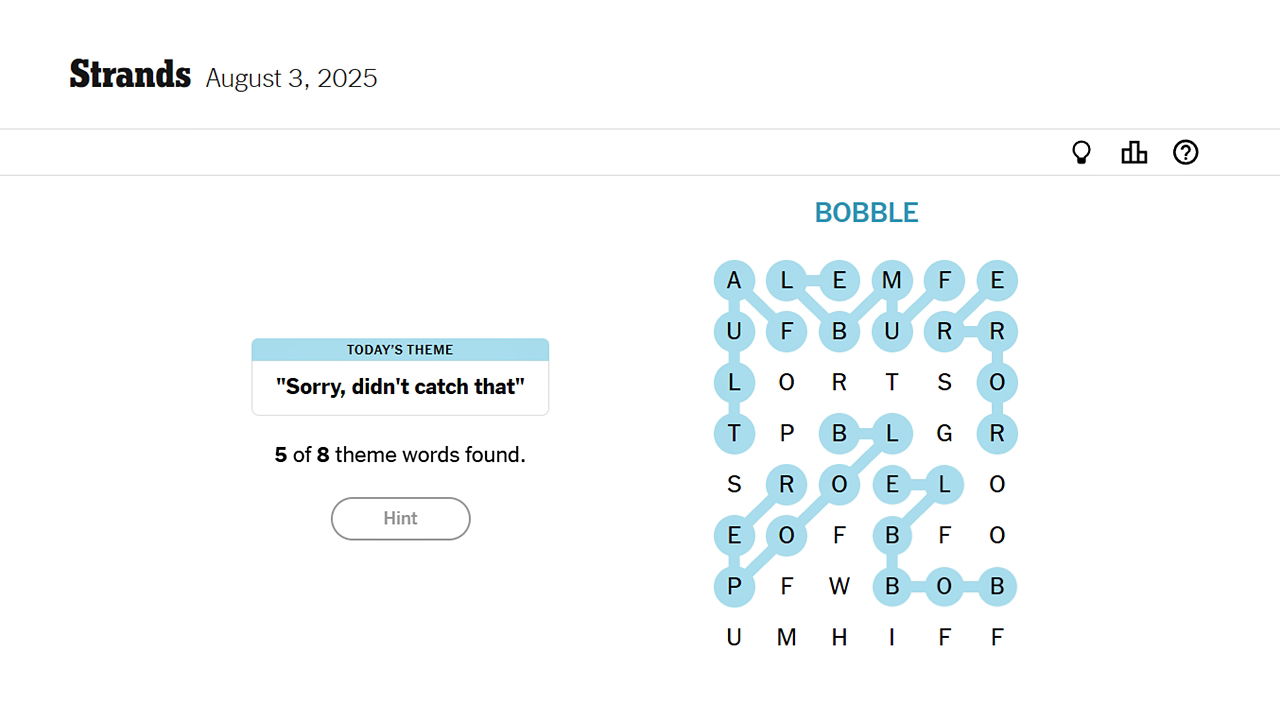Viewport: 1280px width, 720px height.
Task: Select letter E at top-right of grid
Action: [997, 280]
